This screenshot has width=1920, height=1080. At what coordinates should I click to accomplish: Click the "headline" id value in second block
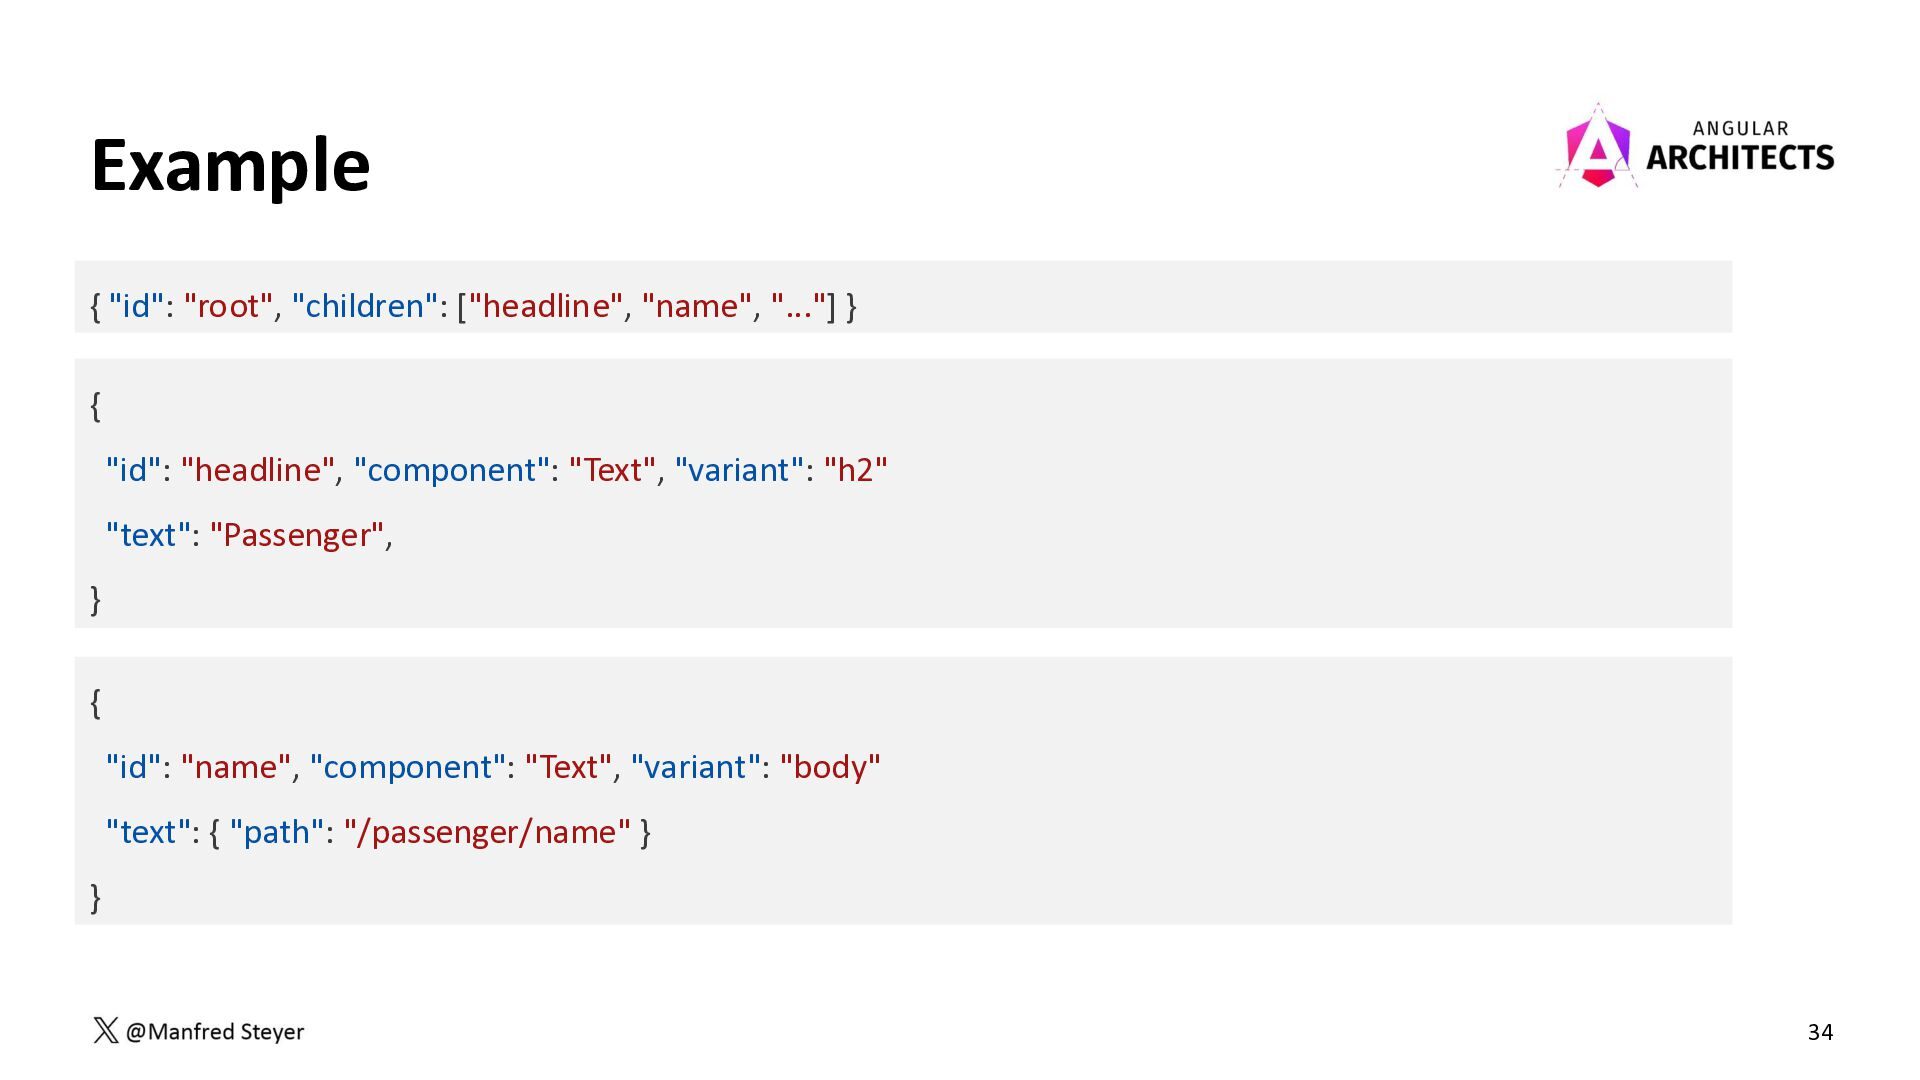(x=258, y=469)
